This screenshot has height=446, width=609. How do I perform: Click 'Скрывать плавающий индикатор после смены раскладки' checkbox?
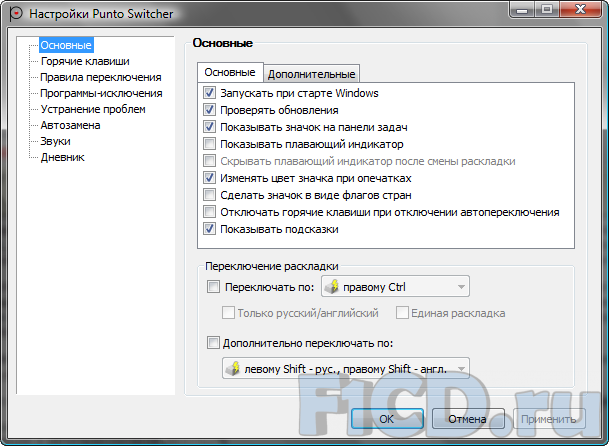click(x=209, y=161)
